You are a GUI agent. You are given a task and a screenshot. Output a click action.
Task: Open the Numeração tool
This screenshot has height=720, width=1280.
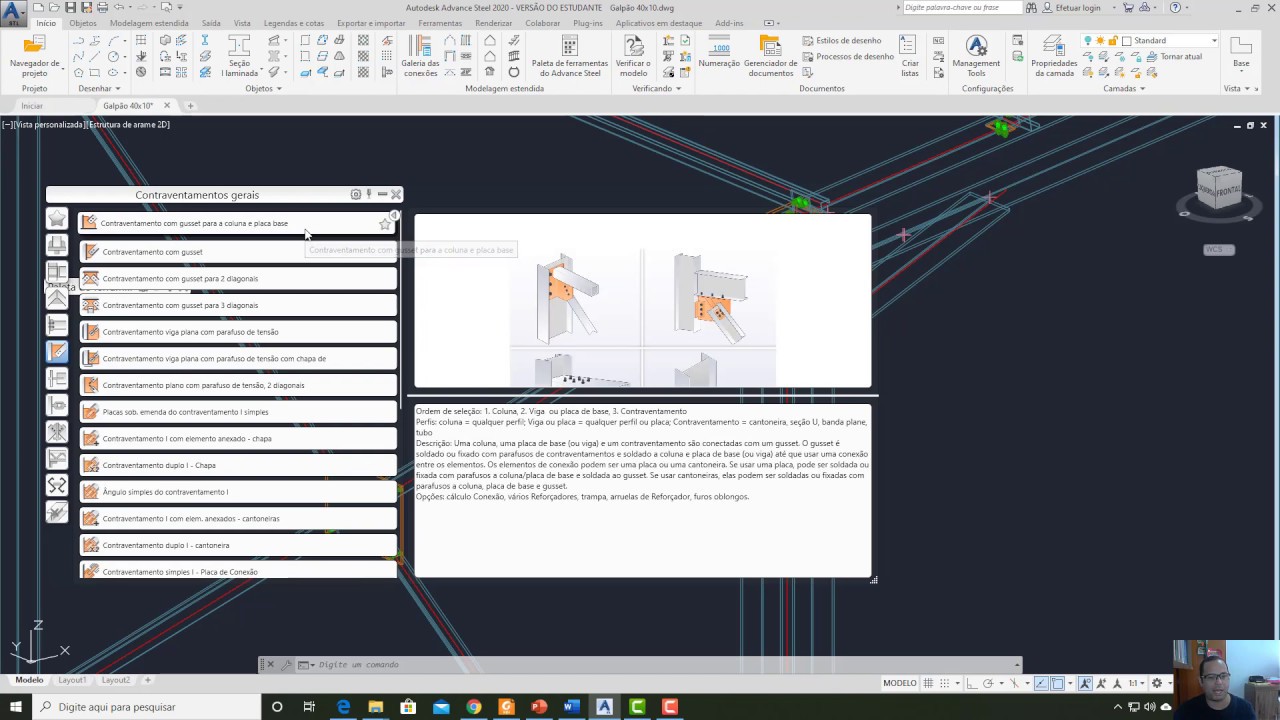(x=719, y=52)
